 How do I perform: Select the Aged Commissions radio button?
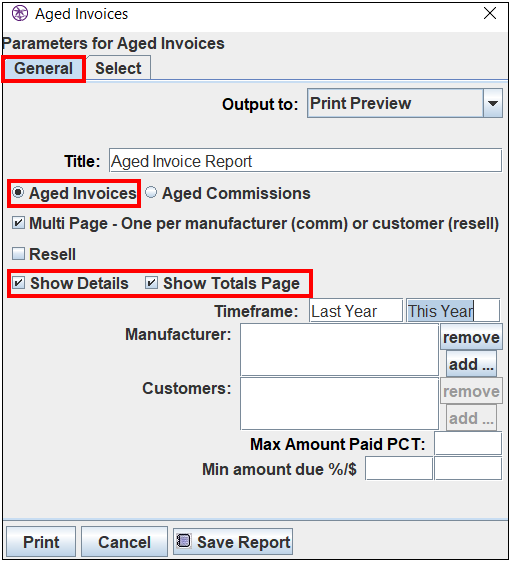click(151, 192)
